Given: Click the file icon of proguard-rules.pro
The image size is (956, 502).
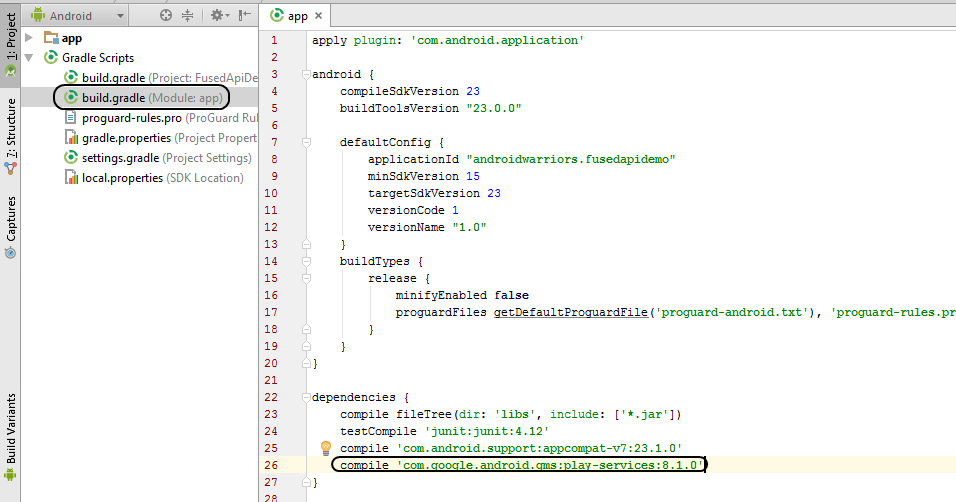Looking at the screenshot, I should point(71,117).
